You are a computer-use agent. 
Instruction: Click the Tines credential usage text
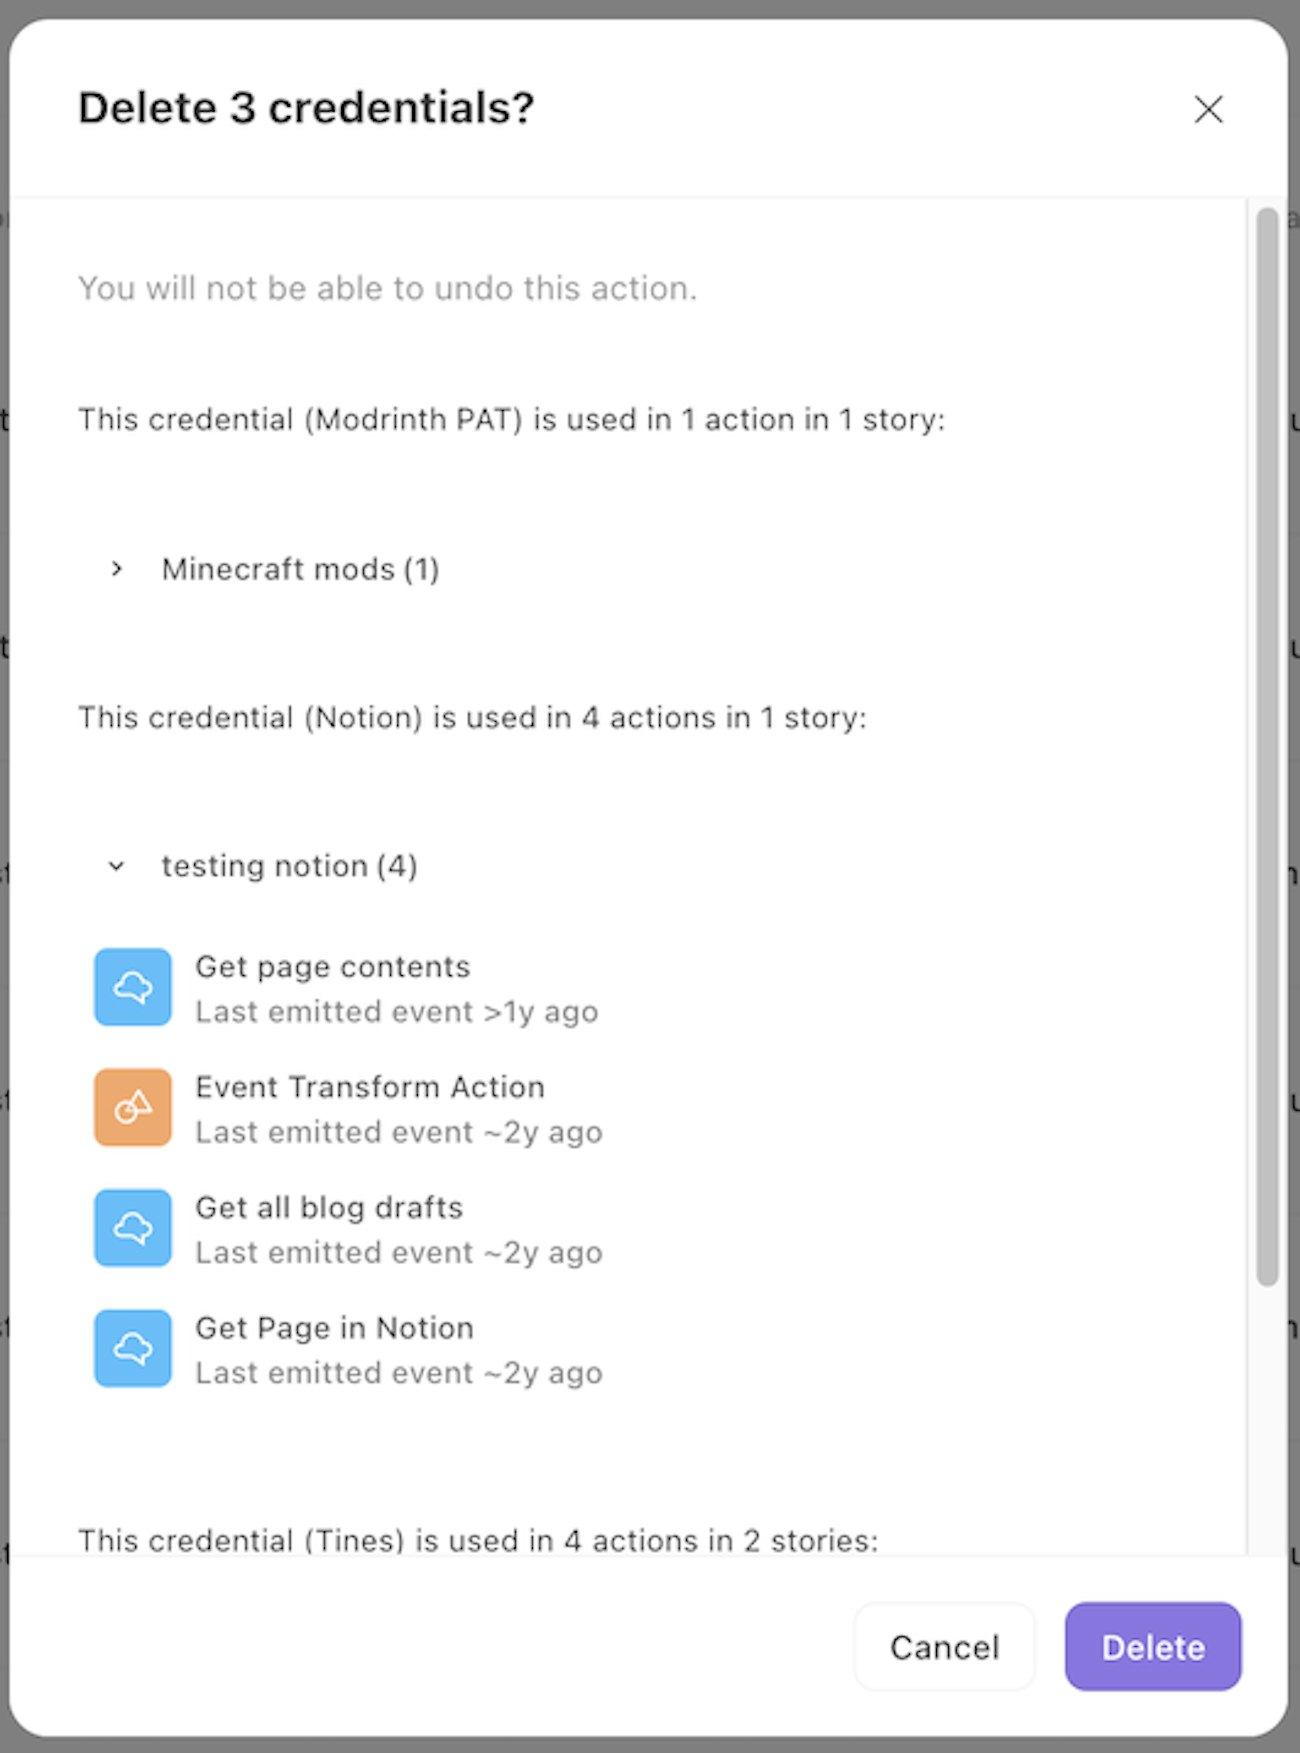coord(478,1540)
